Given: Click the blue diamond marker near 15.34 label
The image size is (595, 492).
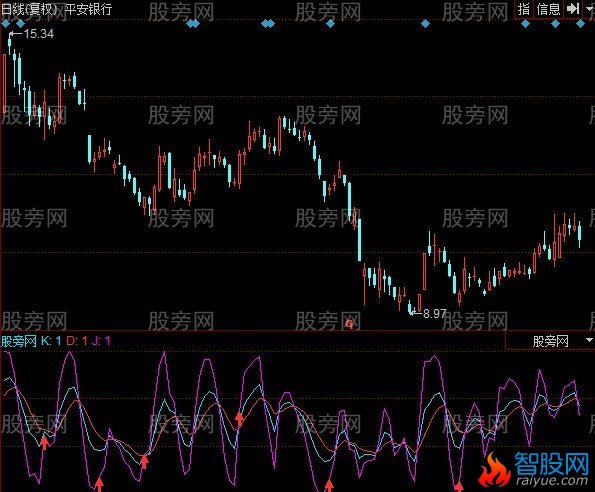Looking at the screenshot, I should click(x=20, y=24).
